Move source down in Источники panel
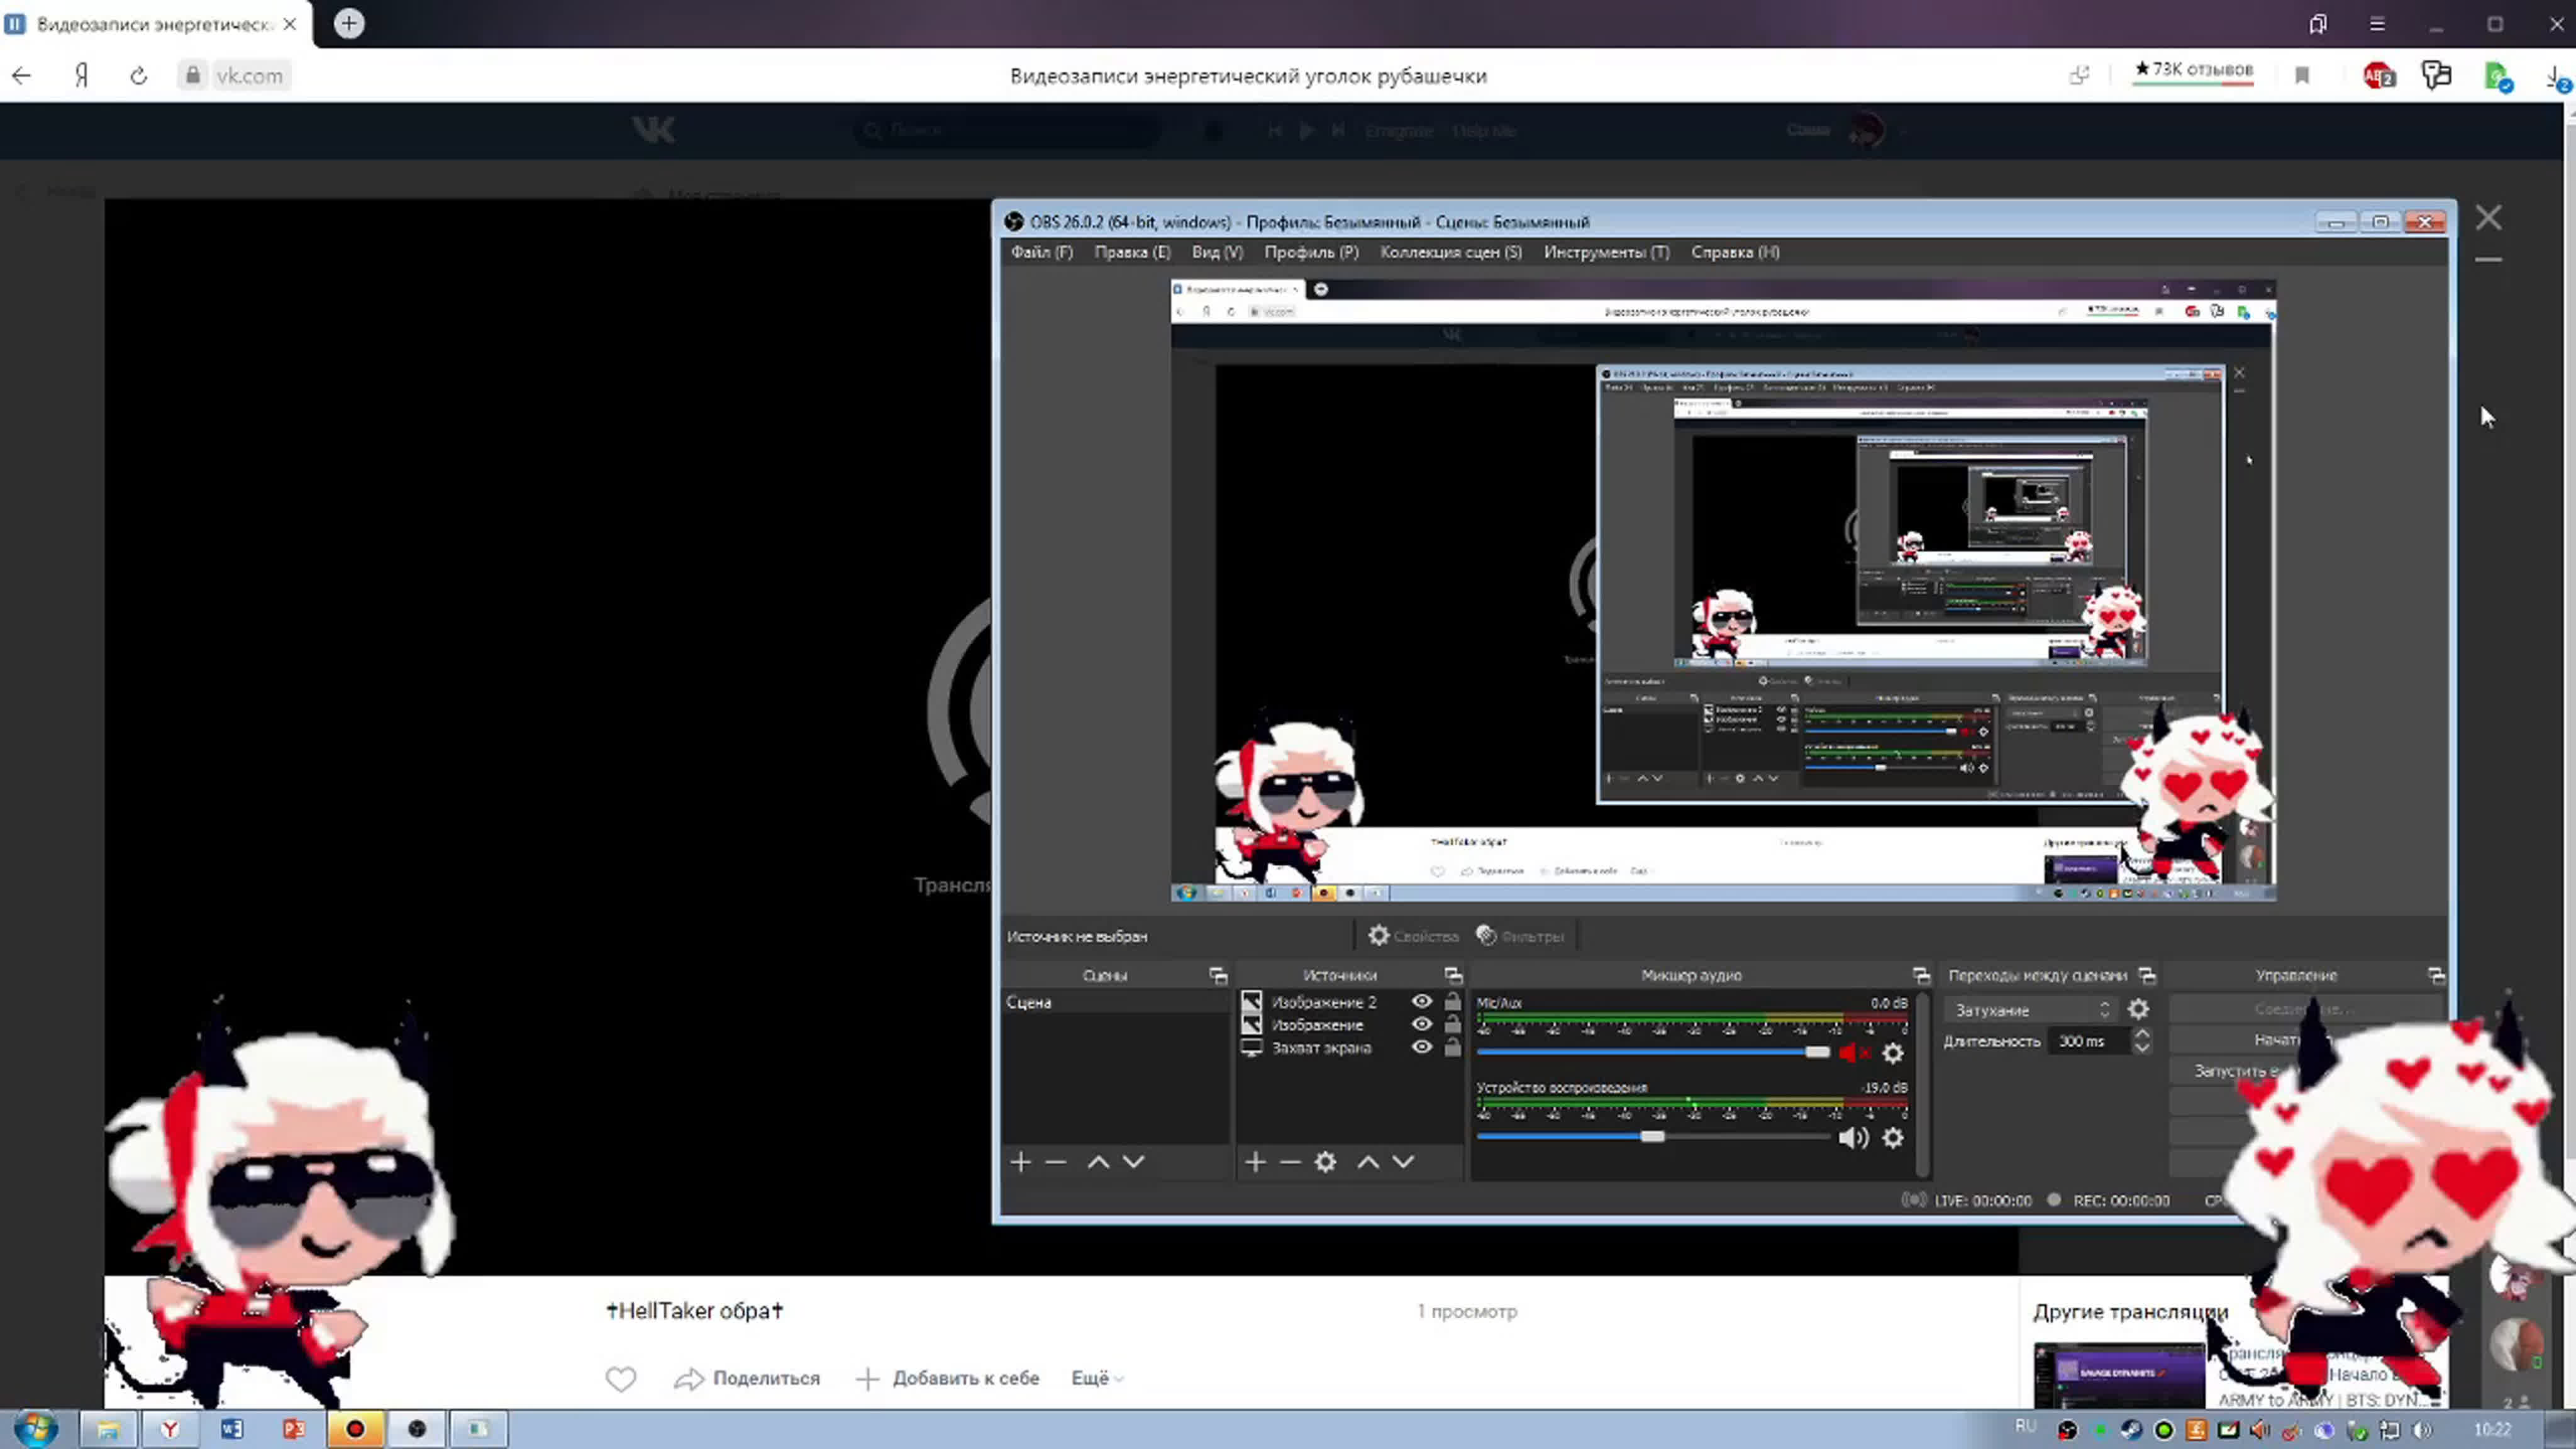This screenshot has width=2576, height=1449. coord(1403,1162)
